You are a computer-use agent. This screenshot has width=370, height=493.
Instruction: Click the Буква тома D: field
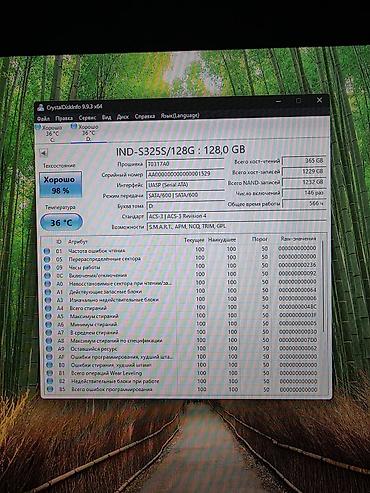coord(185,206)
